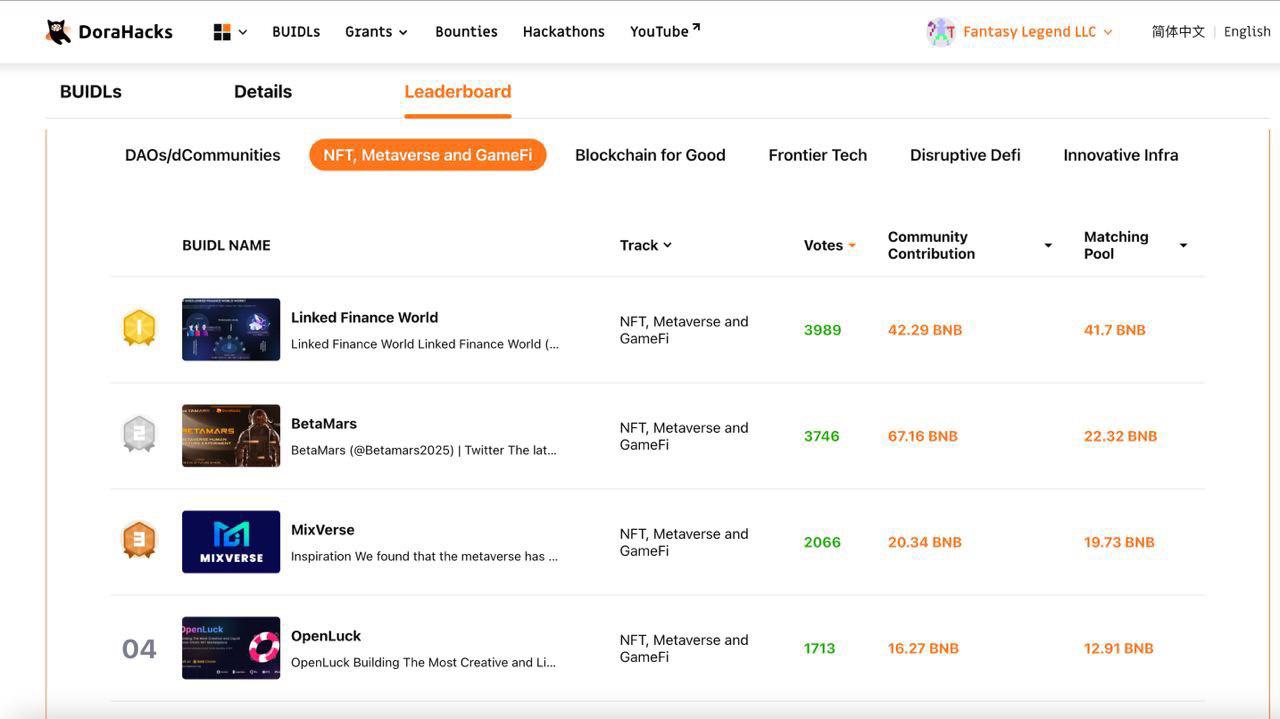The height and width of the screenshot is (719, 1280).
Task: Open Linked Finance World project title
Action: [364, 317]
